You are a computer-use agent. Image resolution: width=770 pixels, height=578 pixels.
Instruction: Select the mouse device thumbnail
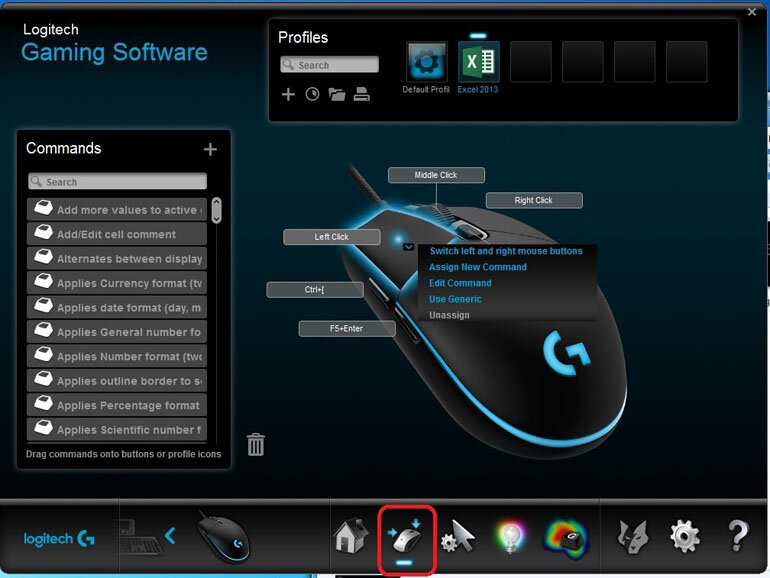223,536
